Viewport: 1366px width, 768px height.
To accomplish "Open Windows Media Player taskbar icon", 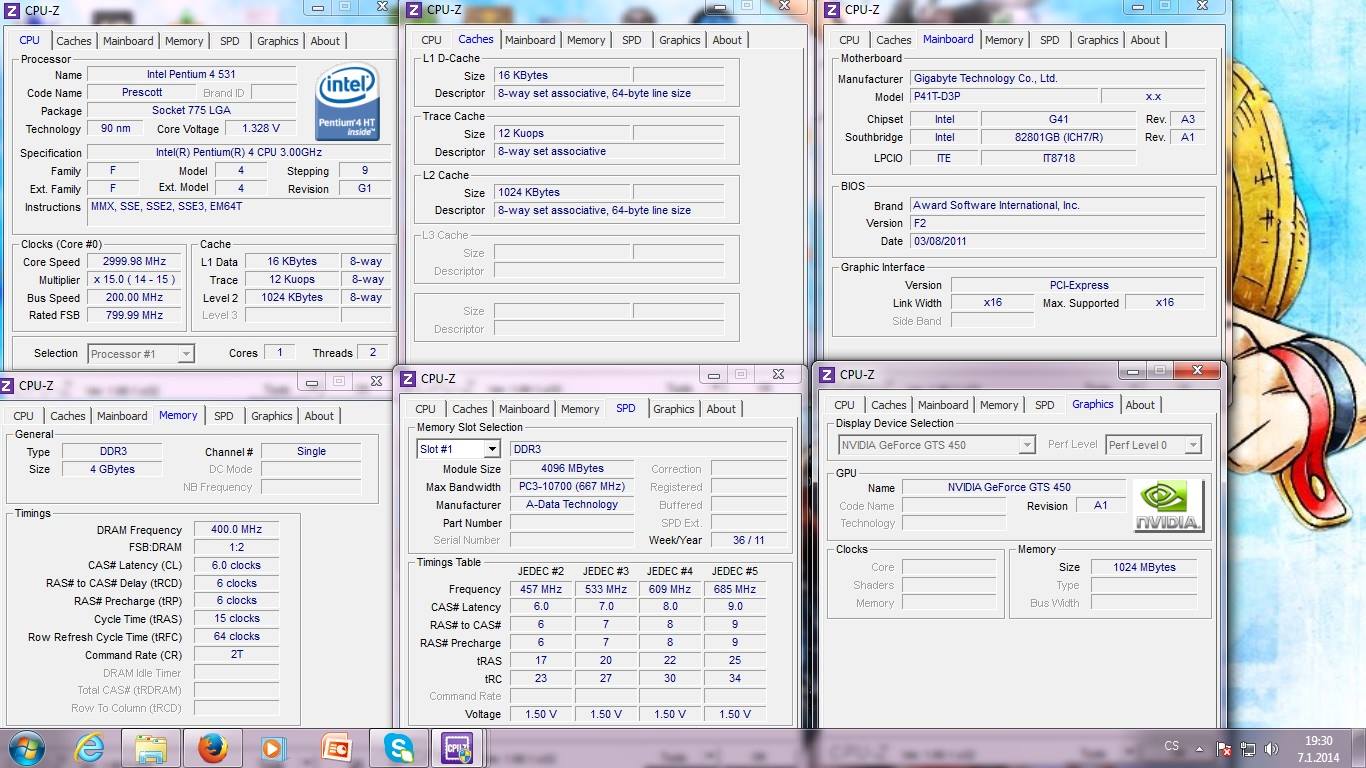I will click(x=273, y=747).
